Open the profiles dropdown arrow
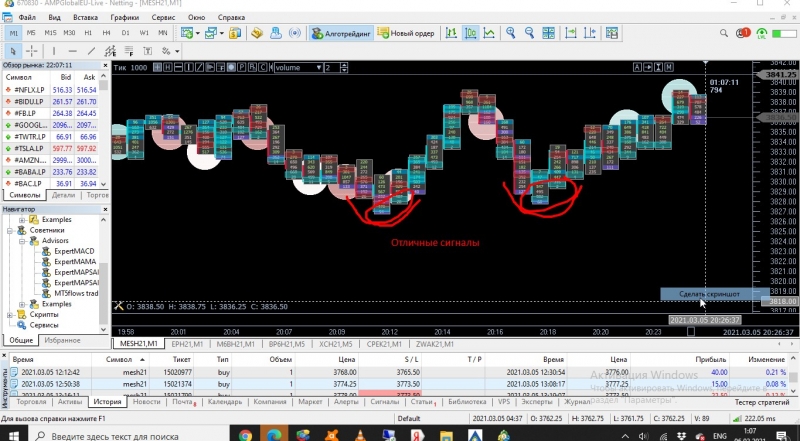 click(221, 34)
